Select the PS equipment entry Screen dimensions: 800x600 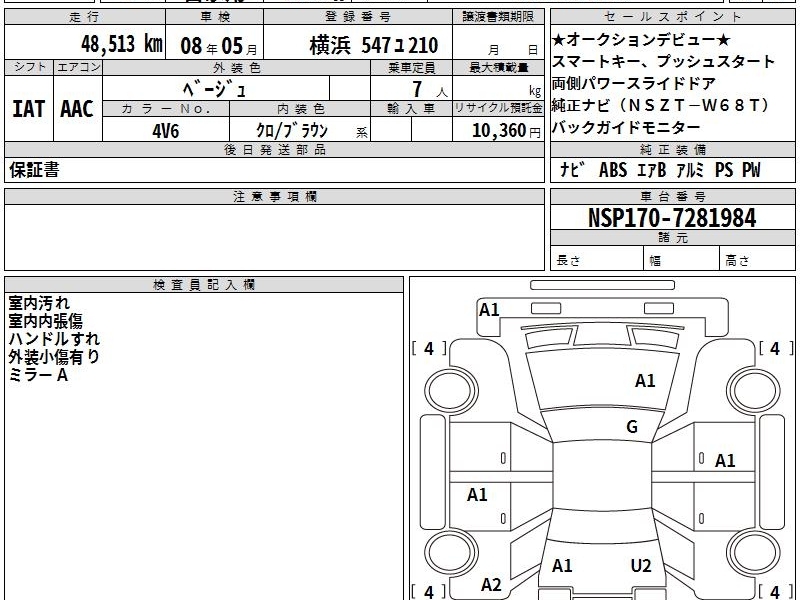point(724,169)
